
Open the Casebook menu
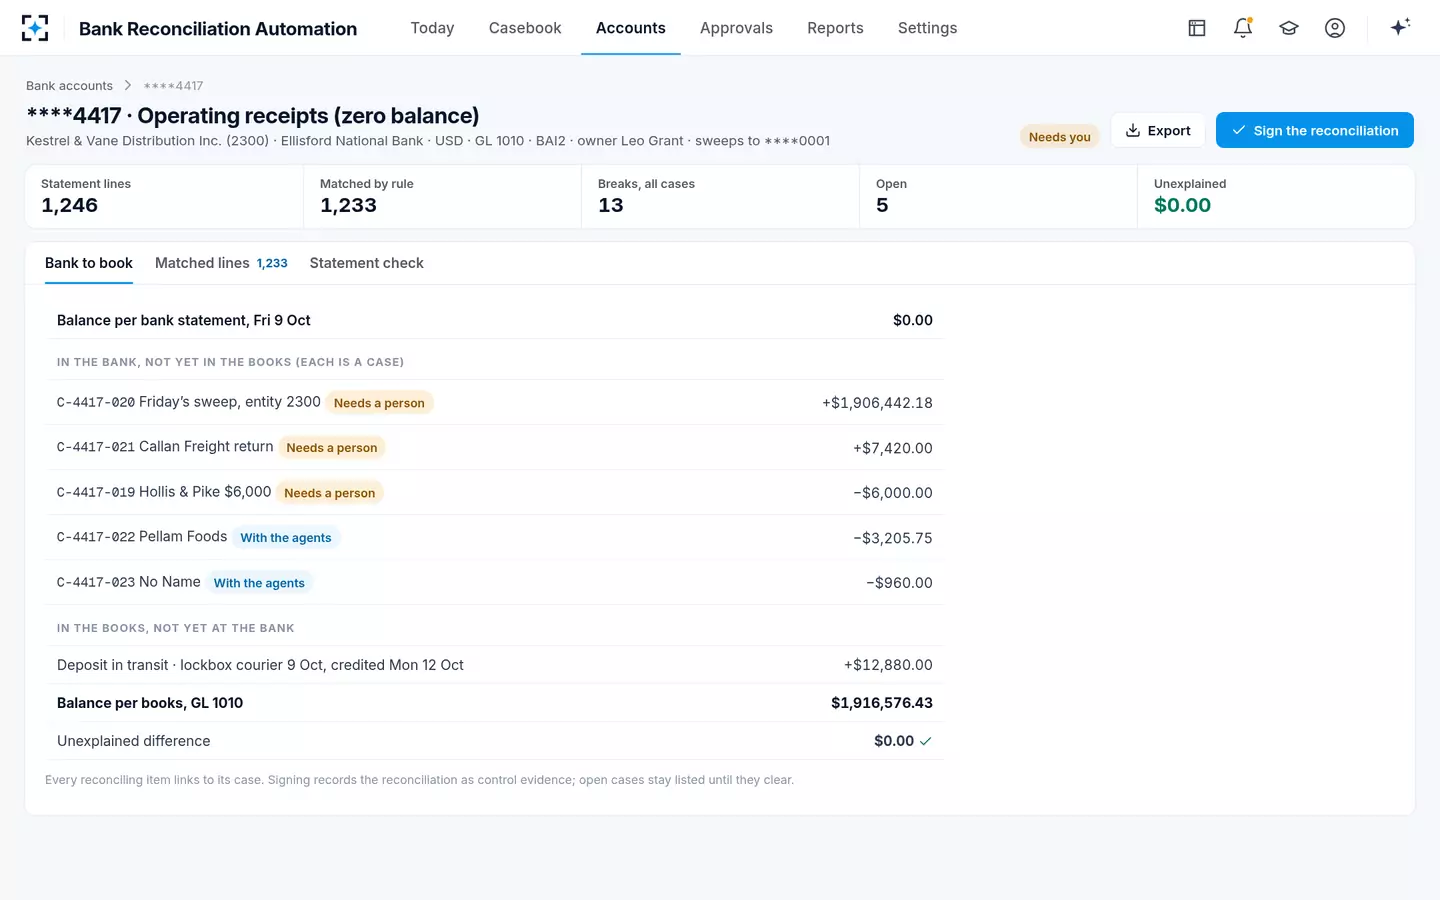point(525,28)
